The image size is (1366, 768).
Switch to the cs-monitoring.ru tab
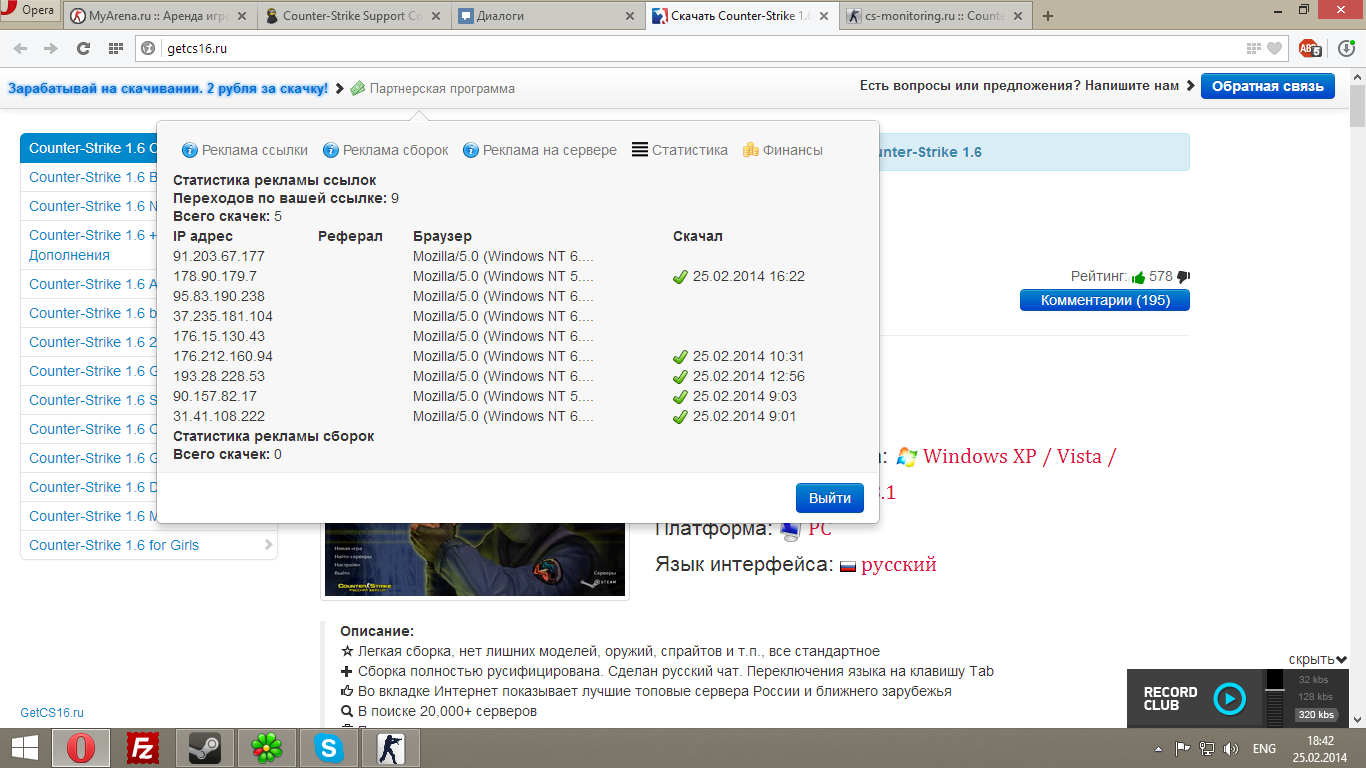(x=934, y=16)
